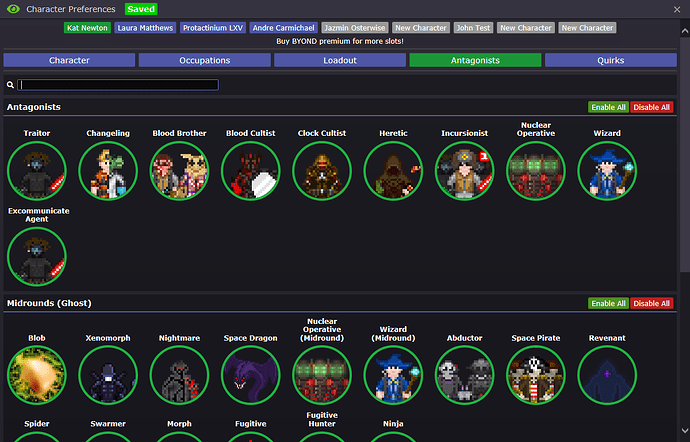Toggle the Wizard (Midround) icon

point(393,375)
